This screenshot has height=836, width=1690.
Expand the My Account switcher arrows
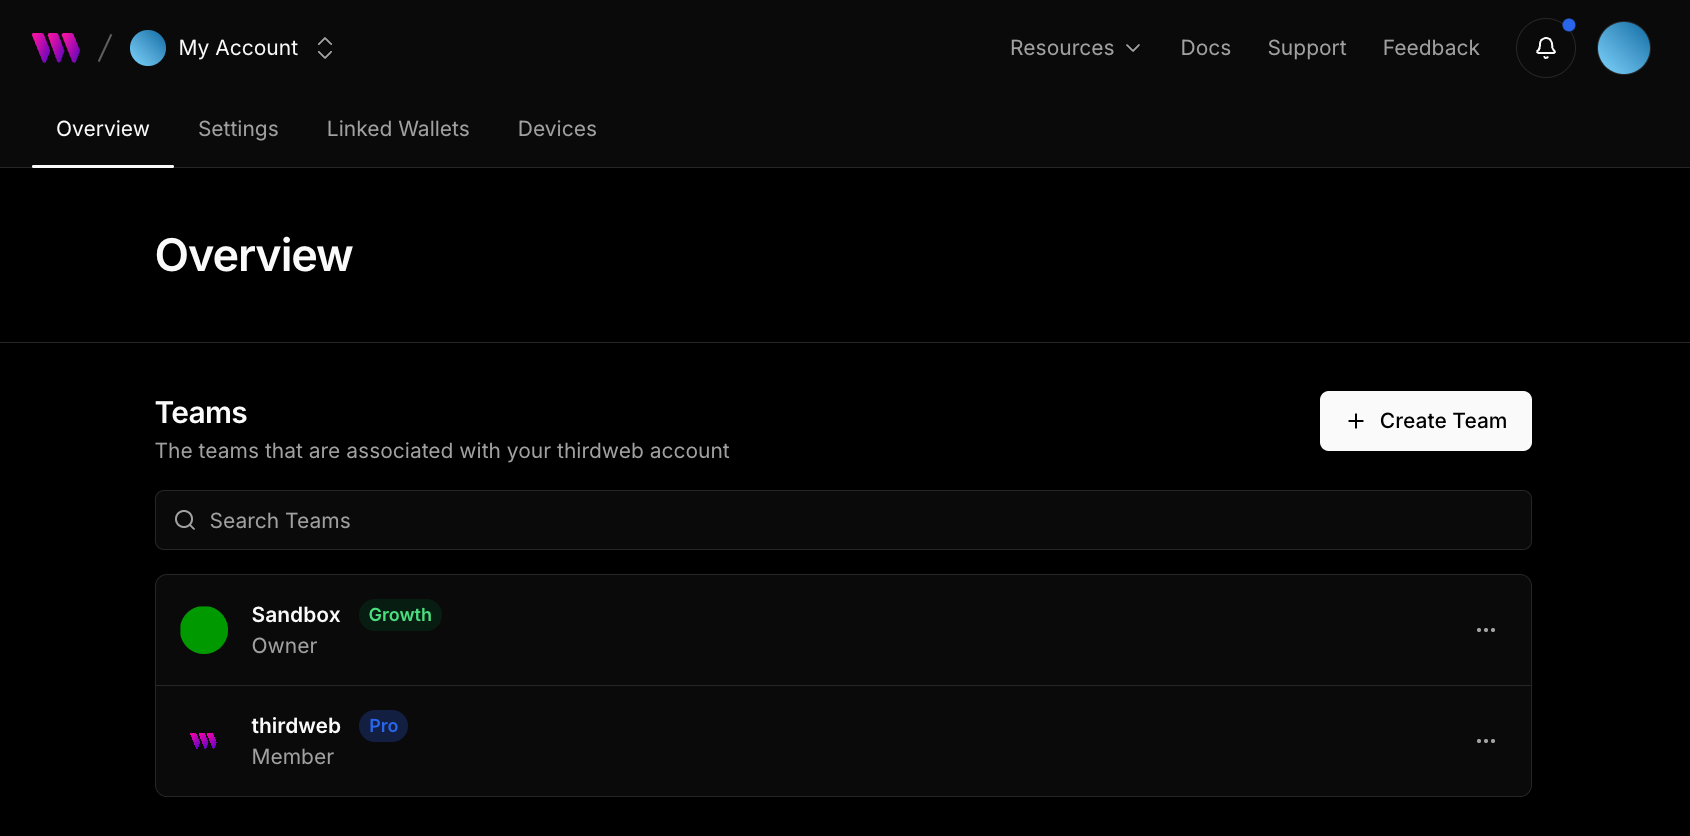pos(325,48)
